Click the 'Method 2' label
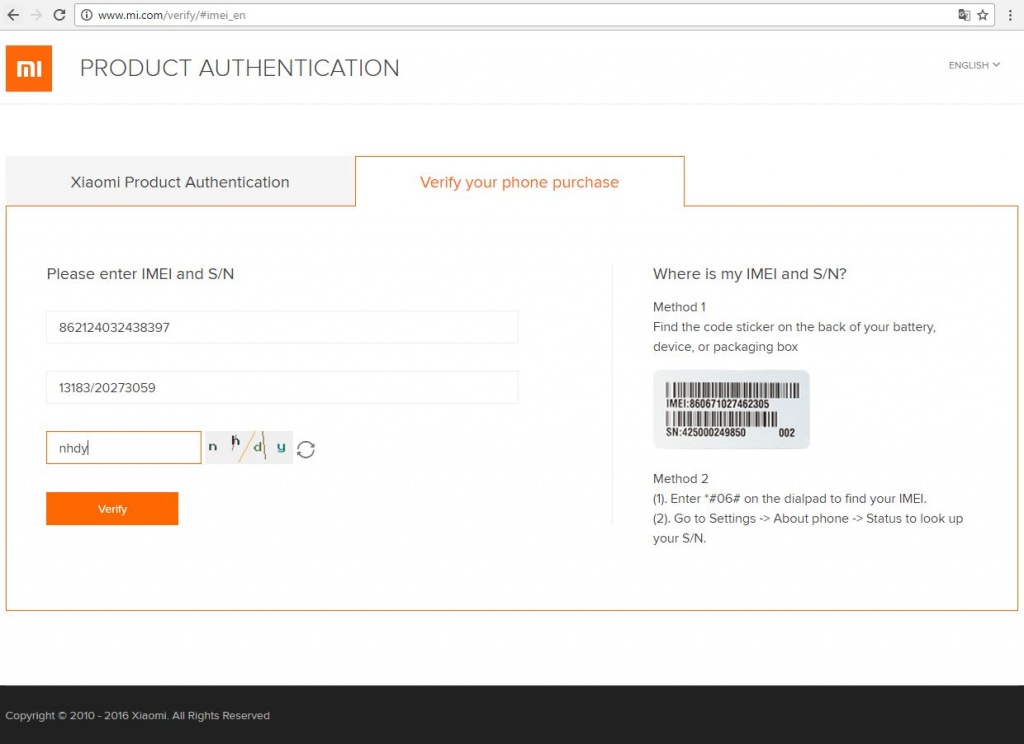This screenshot has width=1024, height=744. 680,479
